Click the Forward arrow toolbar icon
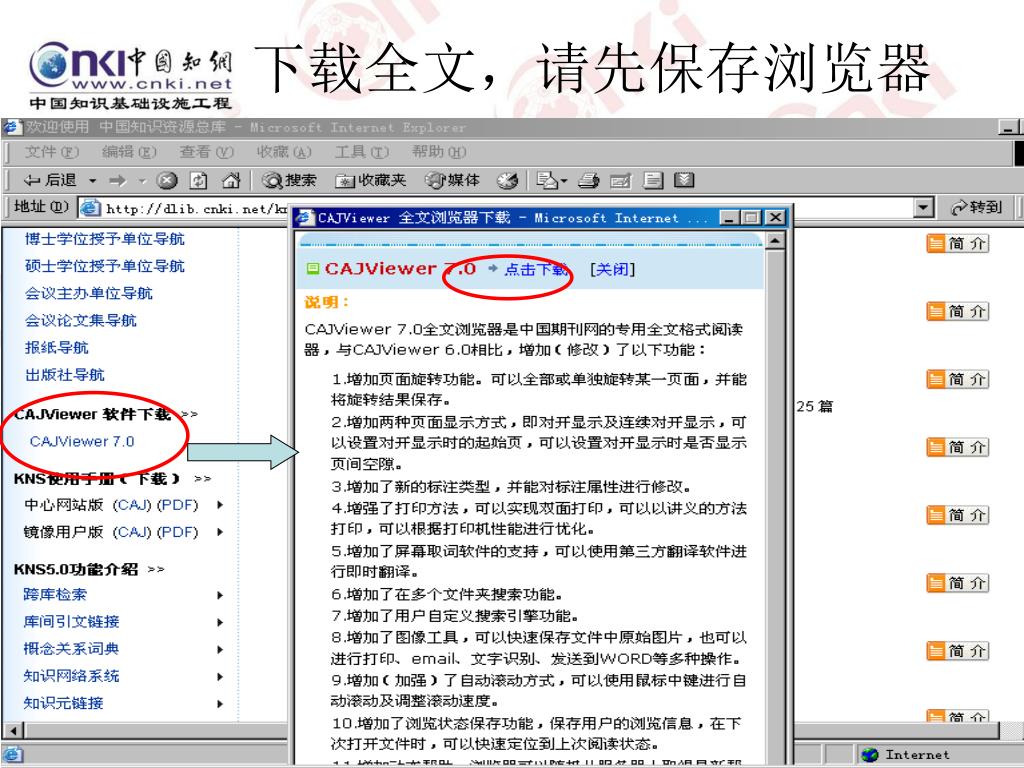Viewport: 1024px width, 768px height. pos(118,180)
